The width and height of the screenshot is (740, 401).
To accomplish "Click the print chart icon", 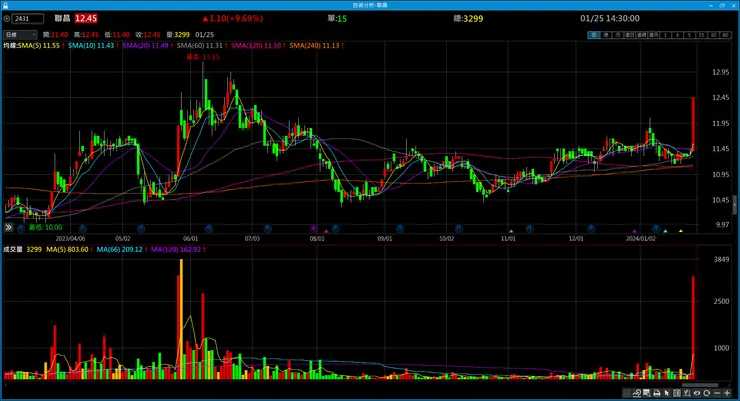I will click(x=656, y=393).
